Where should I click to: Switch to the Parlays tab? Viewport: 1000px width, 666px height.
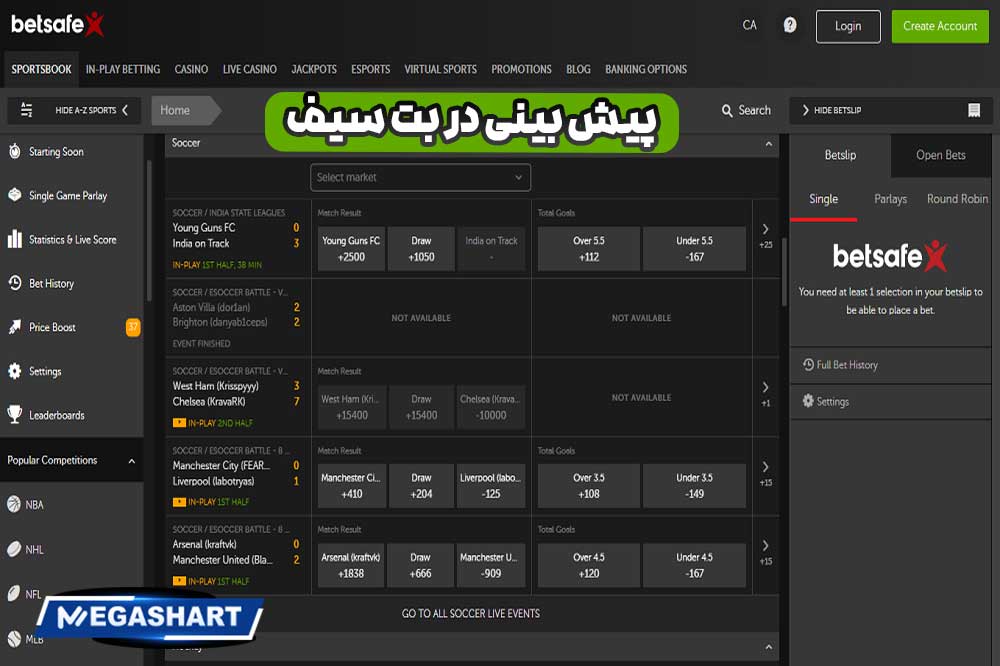pyautogui.click(x=890, y=199)
